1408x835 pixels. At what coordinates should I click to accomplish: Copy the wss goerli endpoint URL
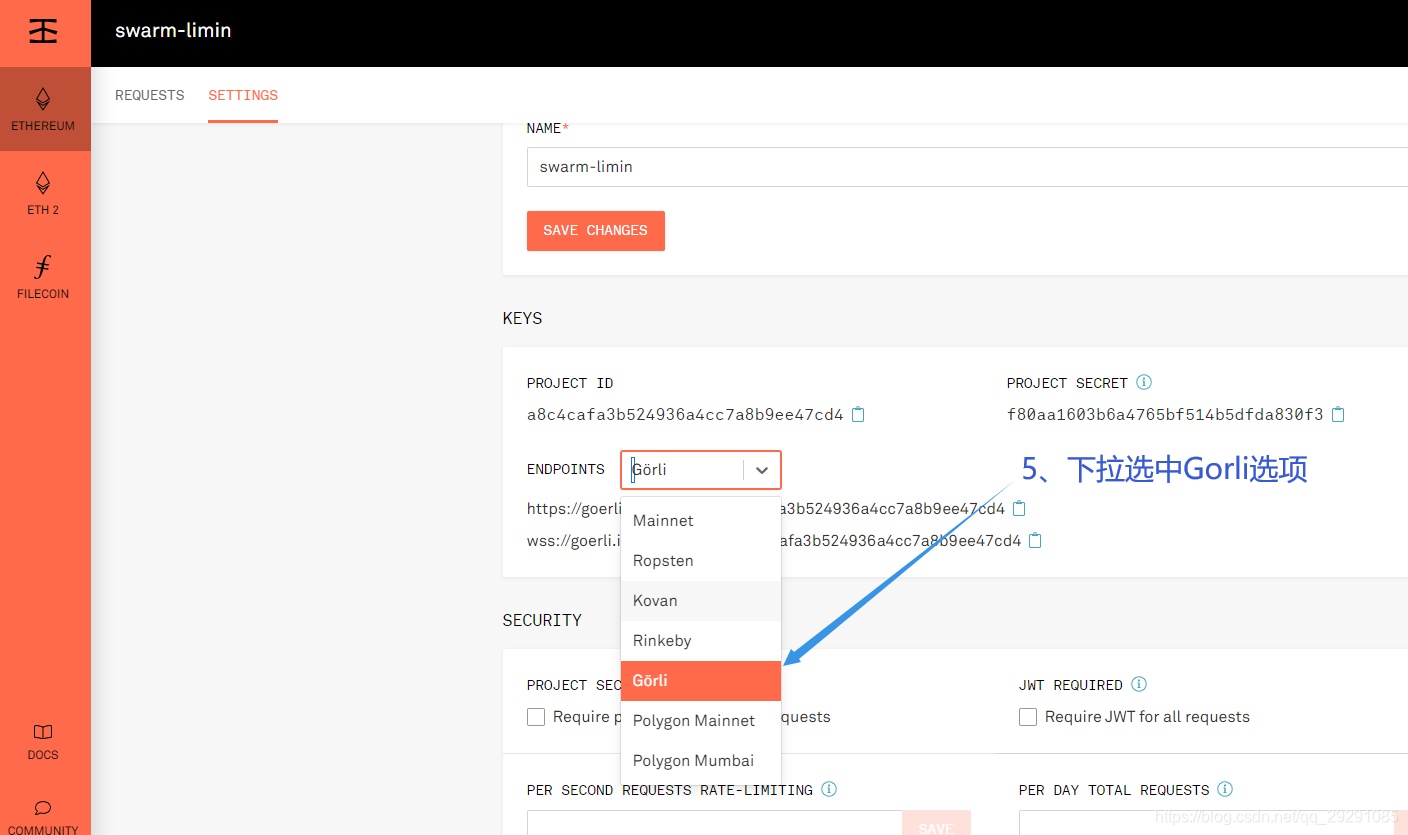[x=1035, y=540]
